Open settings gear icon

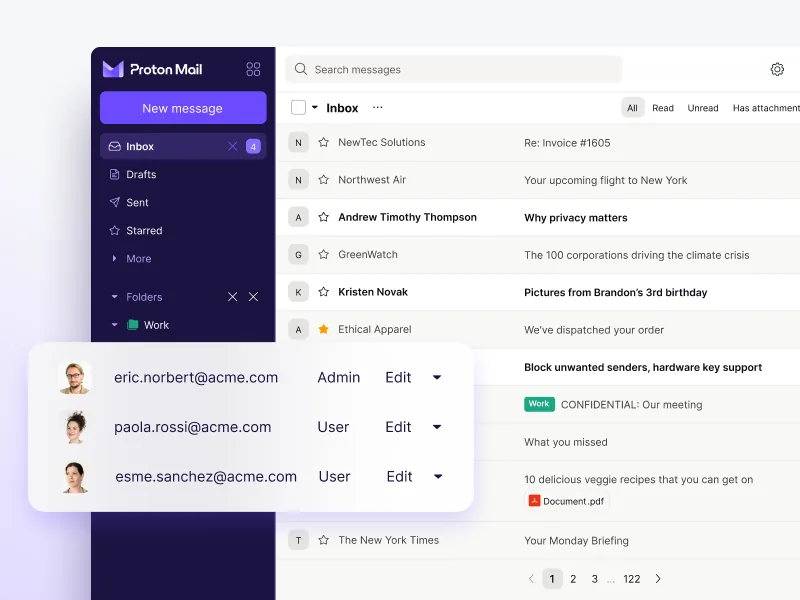[777, 69]
